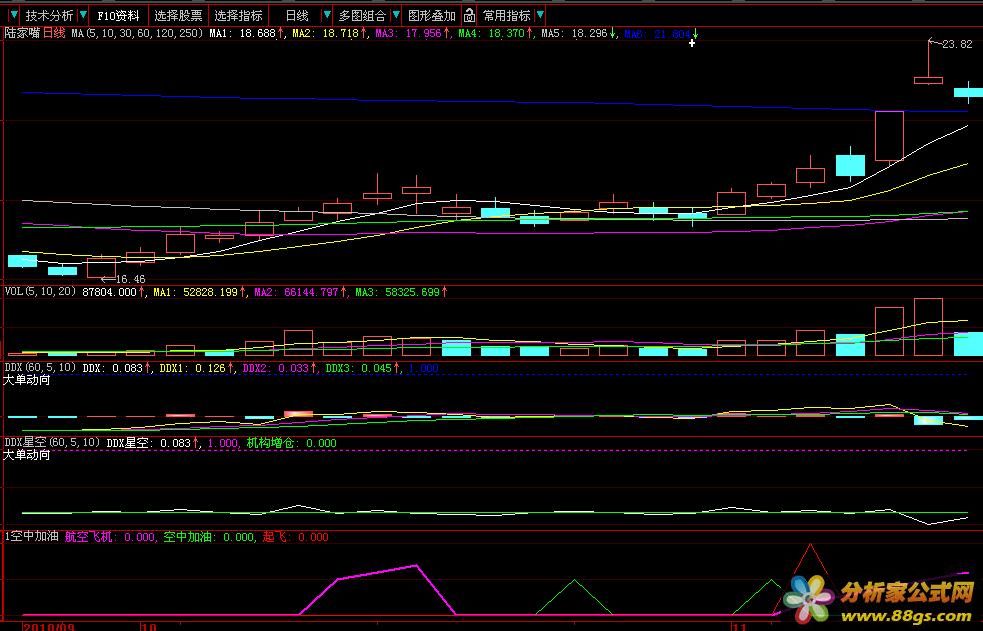
Task: Click the 常用指标 button
Action: point(507,15)
